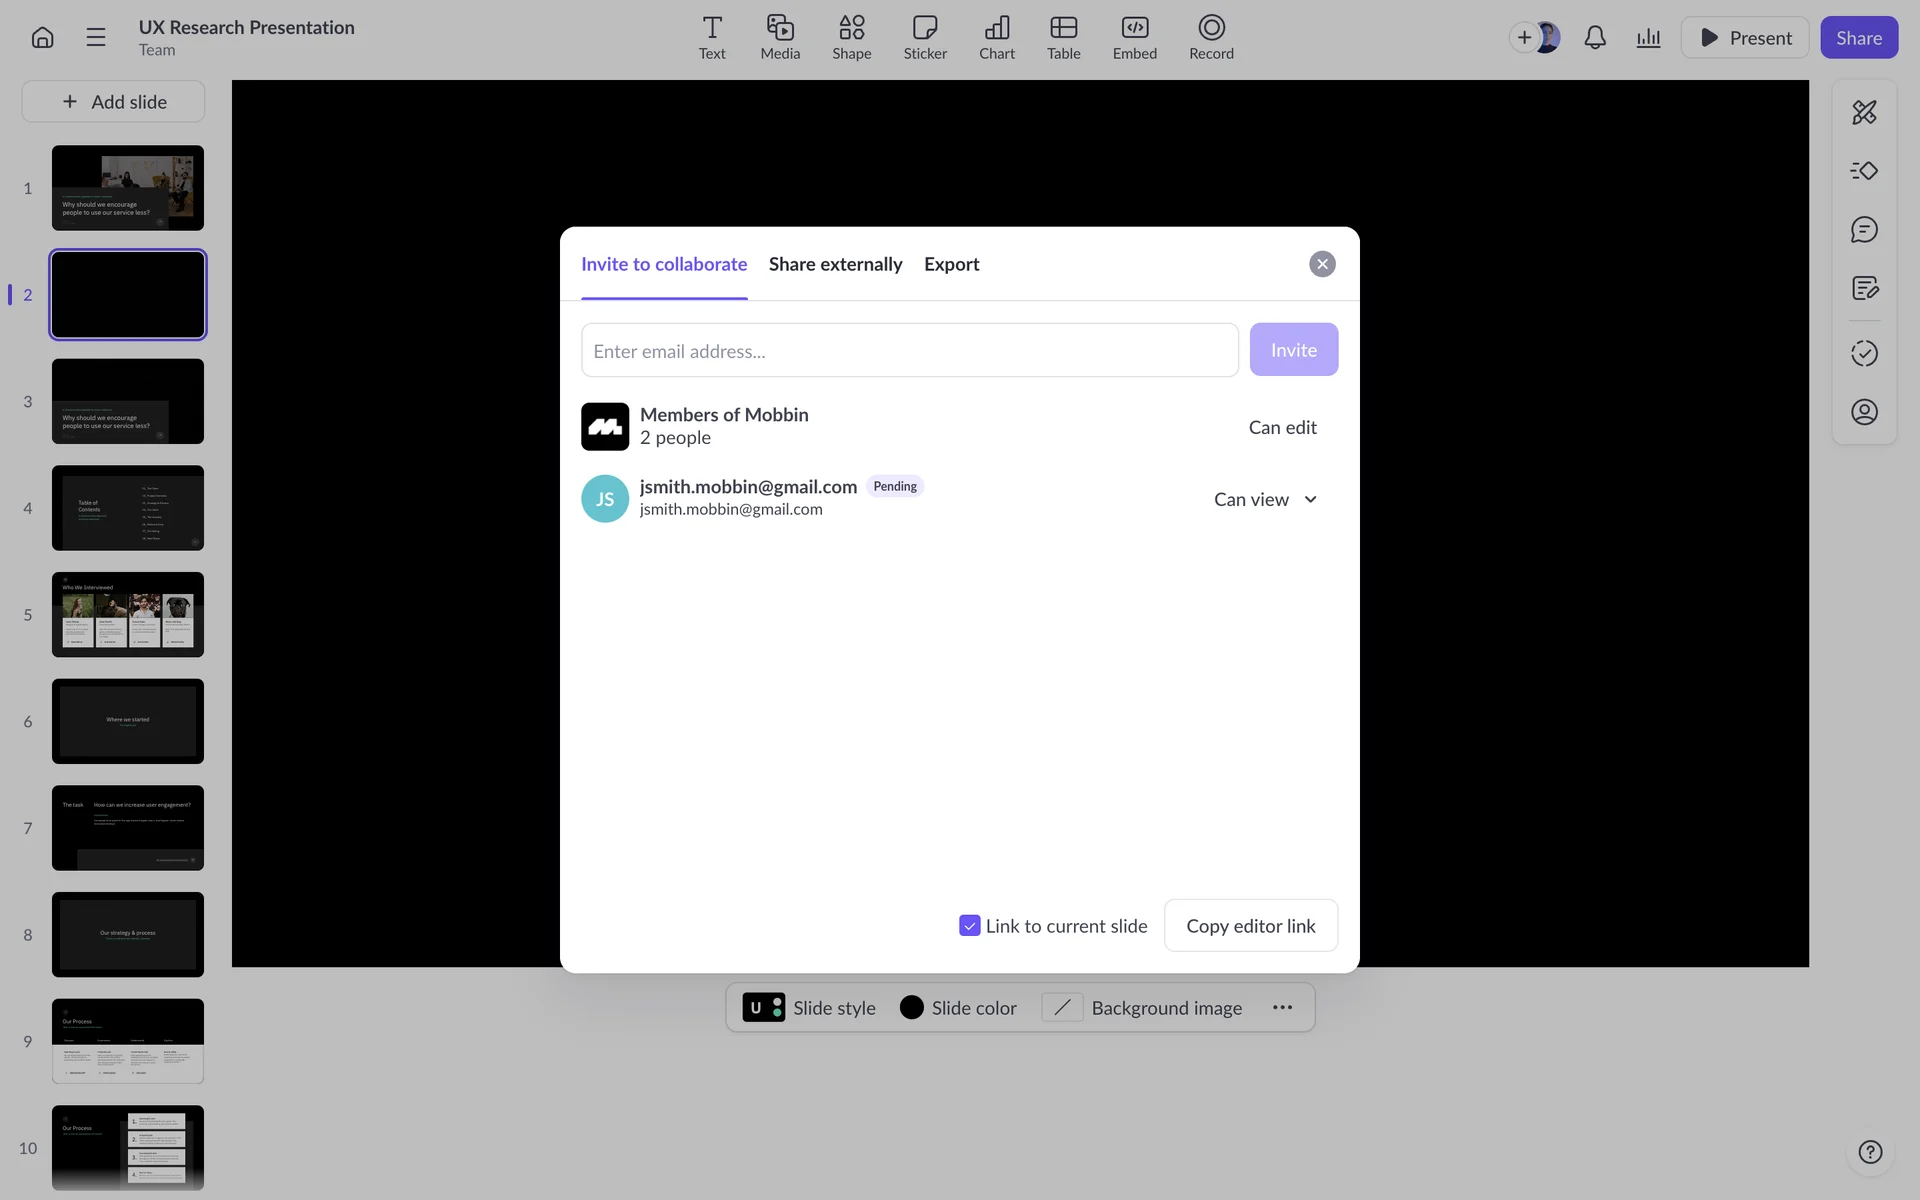The height and width of the screenshot is (1200, 1920).
Task: Open the Slide style picker
Action: (x=809, y=1008)
